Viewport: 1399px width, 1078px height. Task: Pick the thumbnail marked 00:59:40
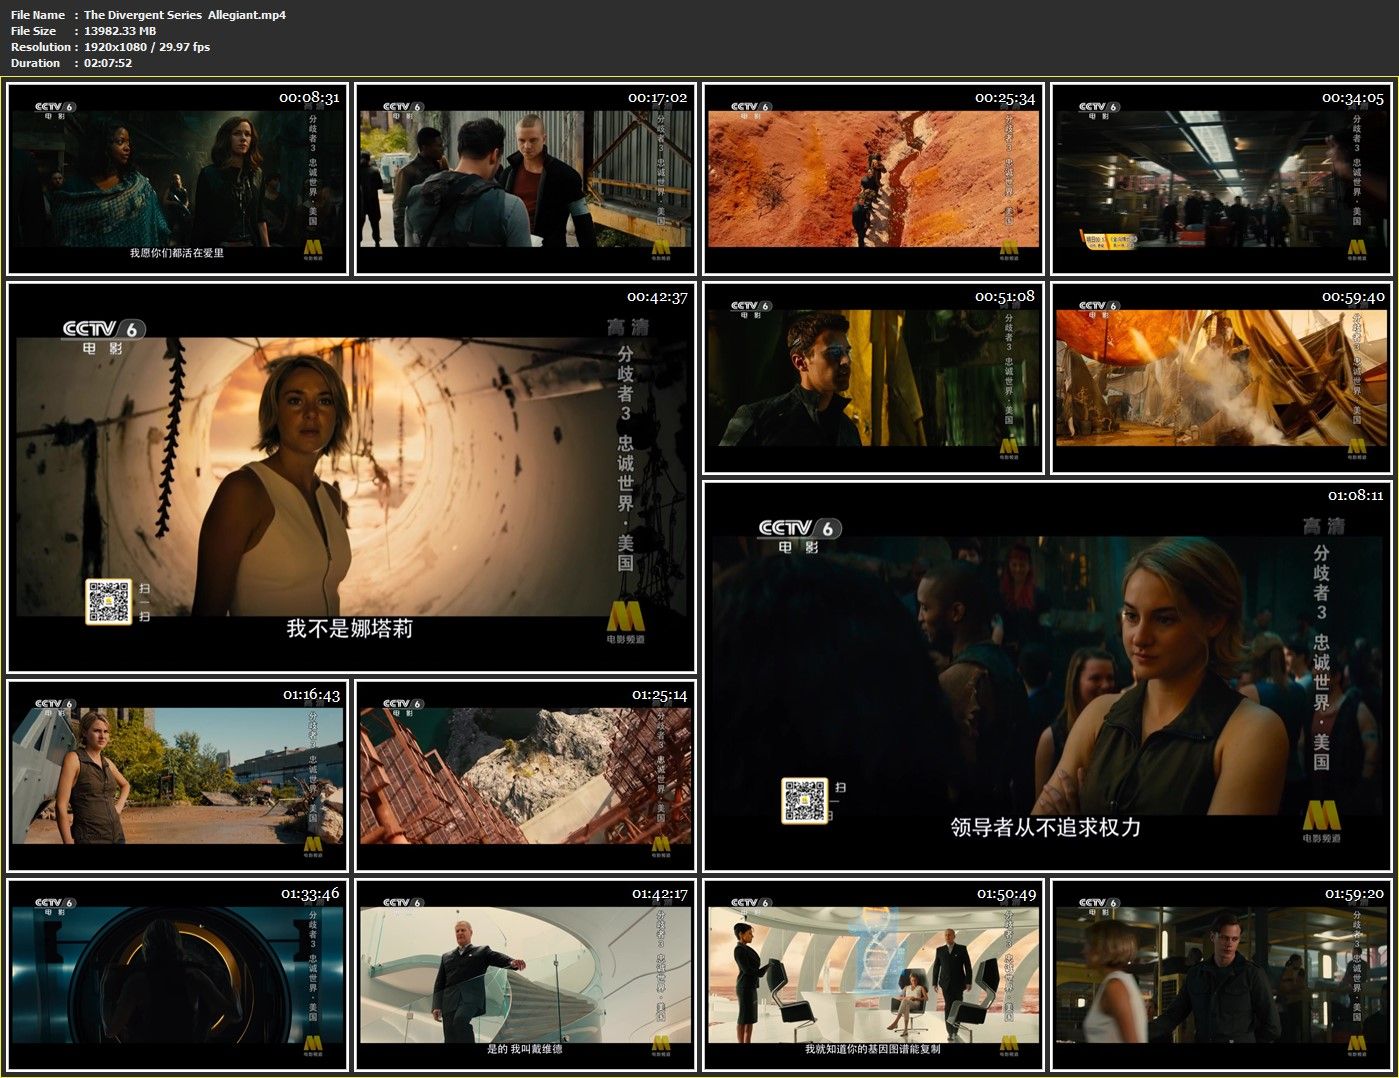pos(1221,378)
